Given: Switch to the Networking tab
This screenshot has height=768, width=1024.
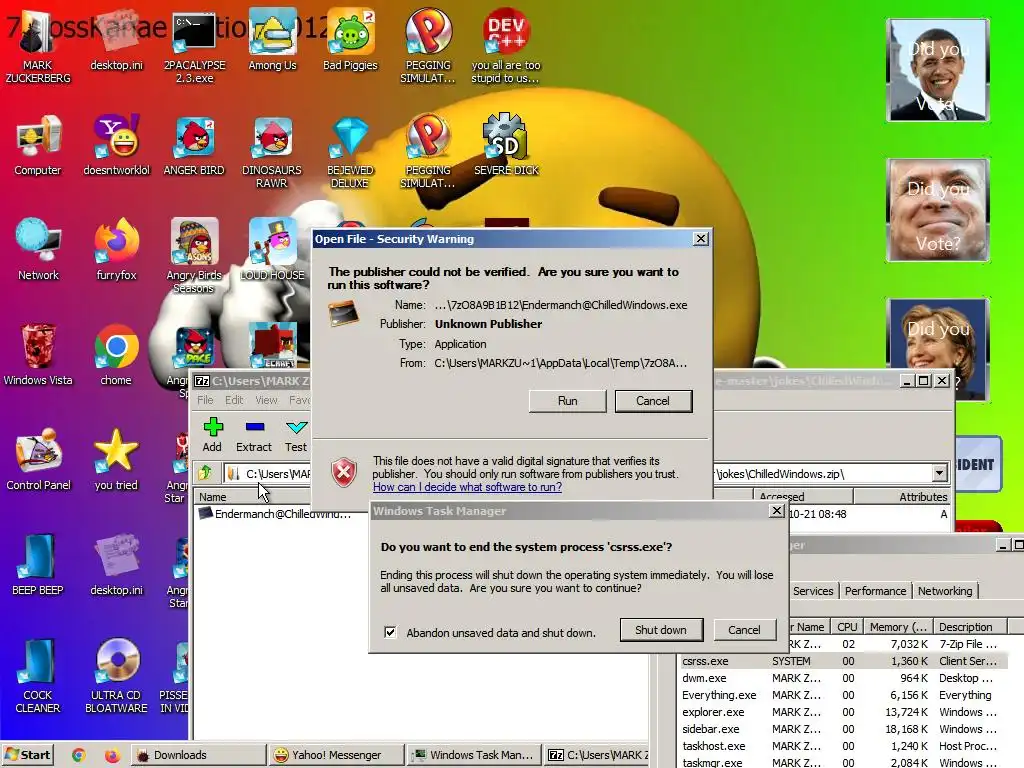Looking at the screenshot, I should pos(945,590).
